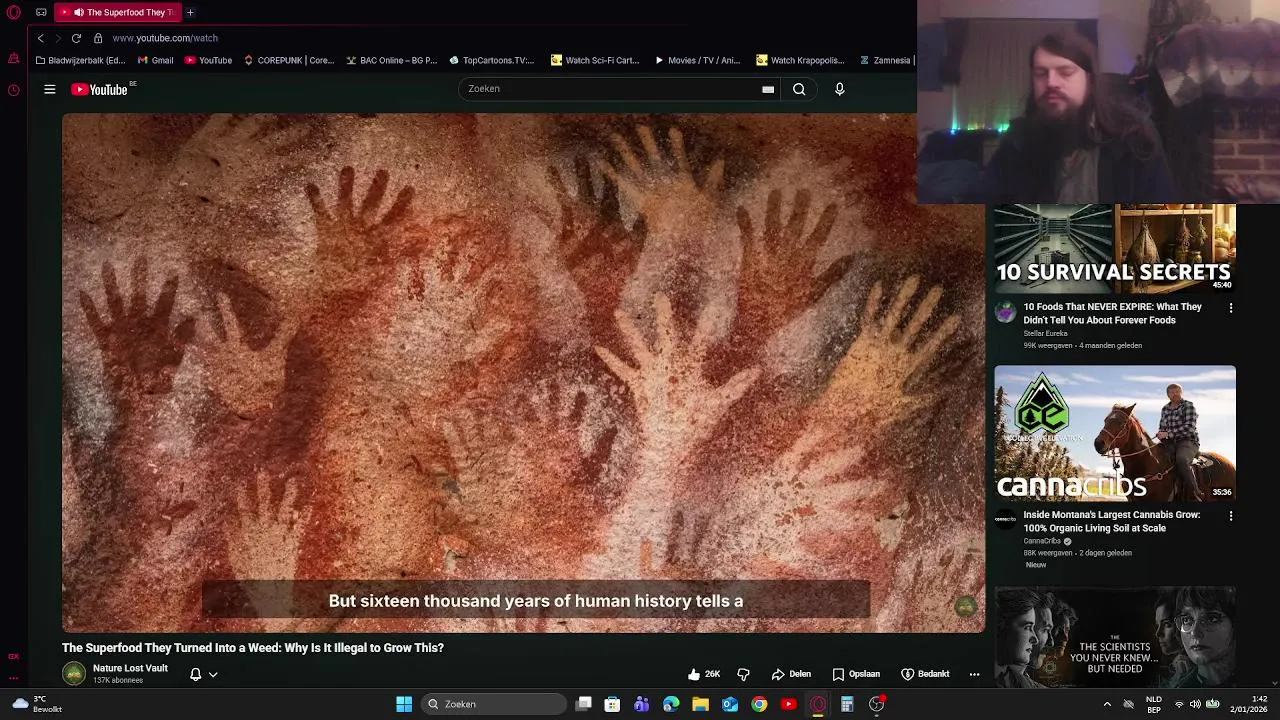Image resolution: width=1280 pixels, height=720 pixels.
Task: Open 10 Foods That NEVER EXPIRE title
Action: 1112,313
